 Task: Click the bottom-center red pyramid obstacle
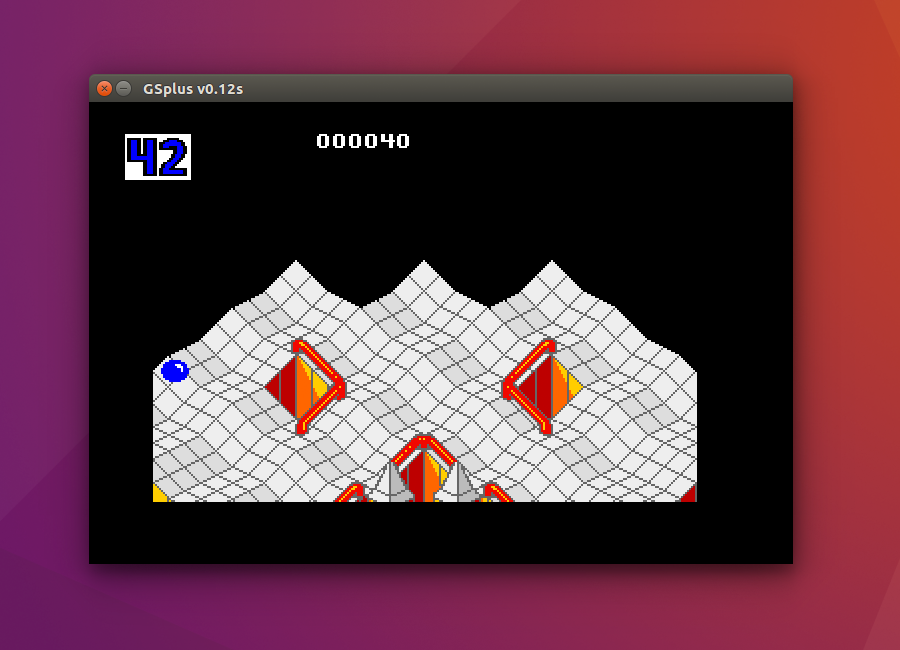[424, 469]
